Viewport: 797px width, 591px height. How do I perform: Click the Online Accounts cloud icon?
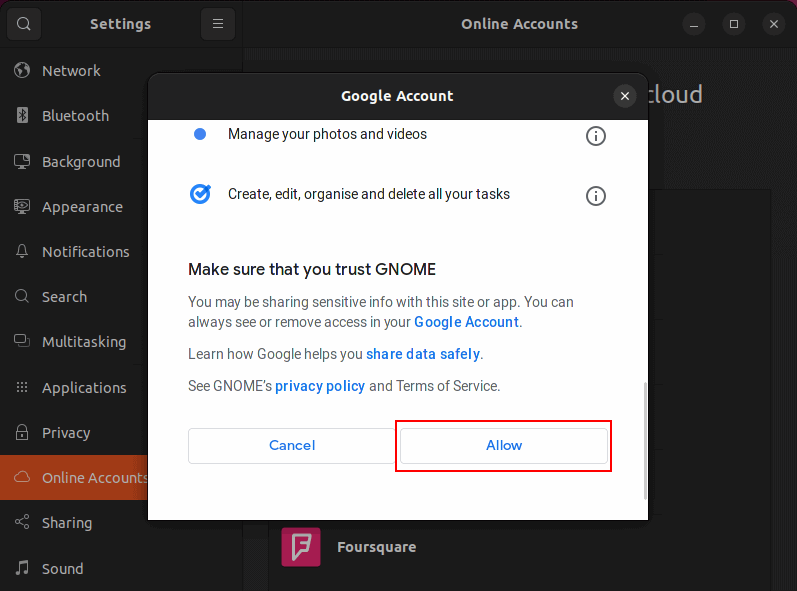(22, 477)
